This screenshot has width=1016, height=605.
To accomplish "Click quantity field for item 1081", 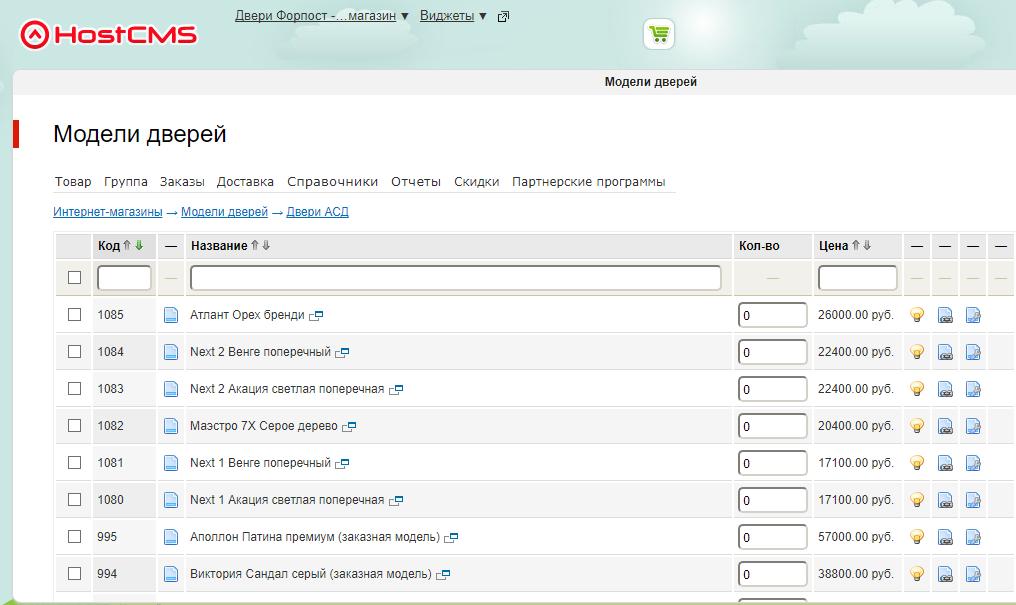I will click(x=772, y=463).
